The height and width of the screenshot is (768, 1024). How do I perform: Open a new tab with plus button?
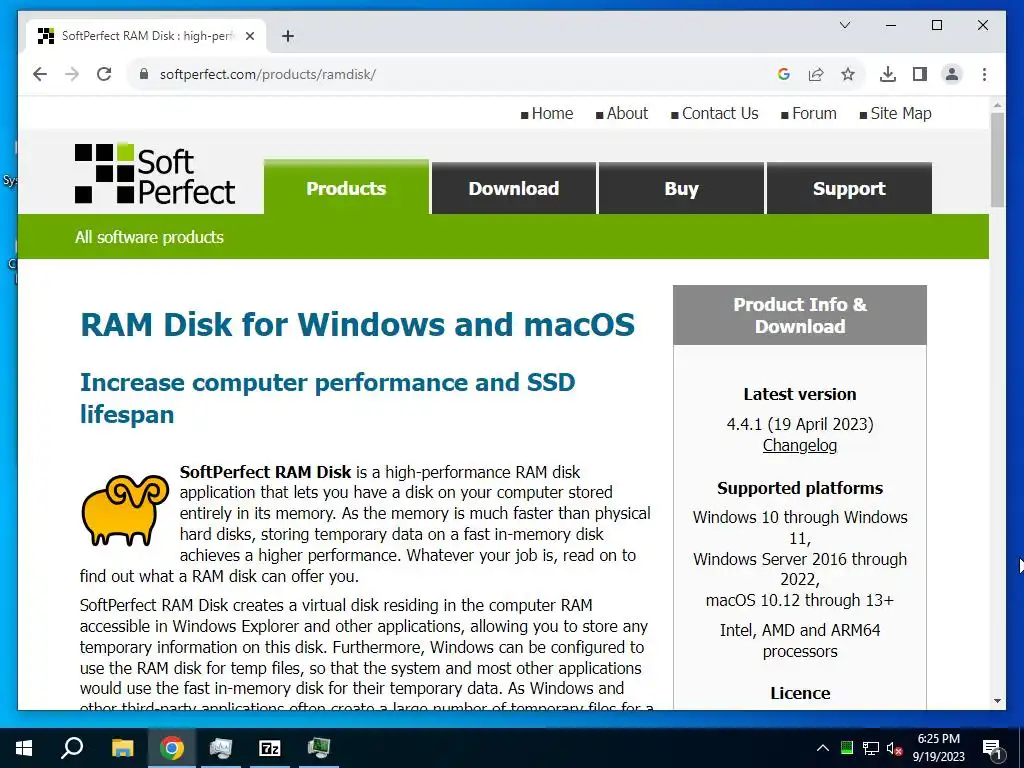(x=288, y=37)
